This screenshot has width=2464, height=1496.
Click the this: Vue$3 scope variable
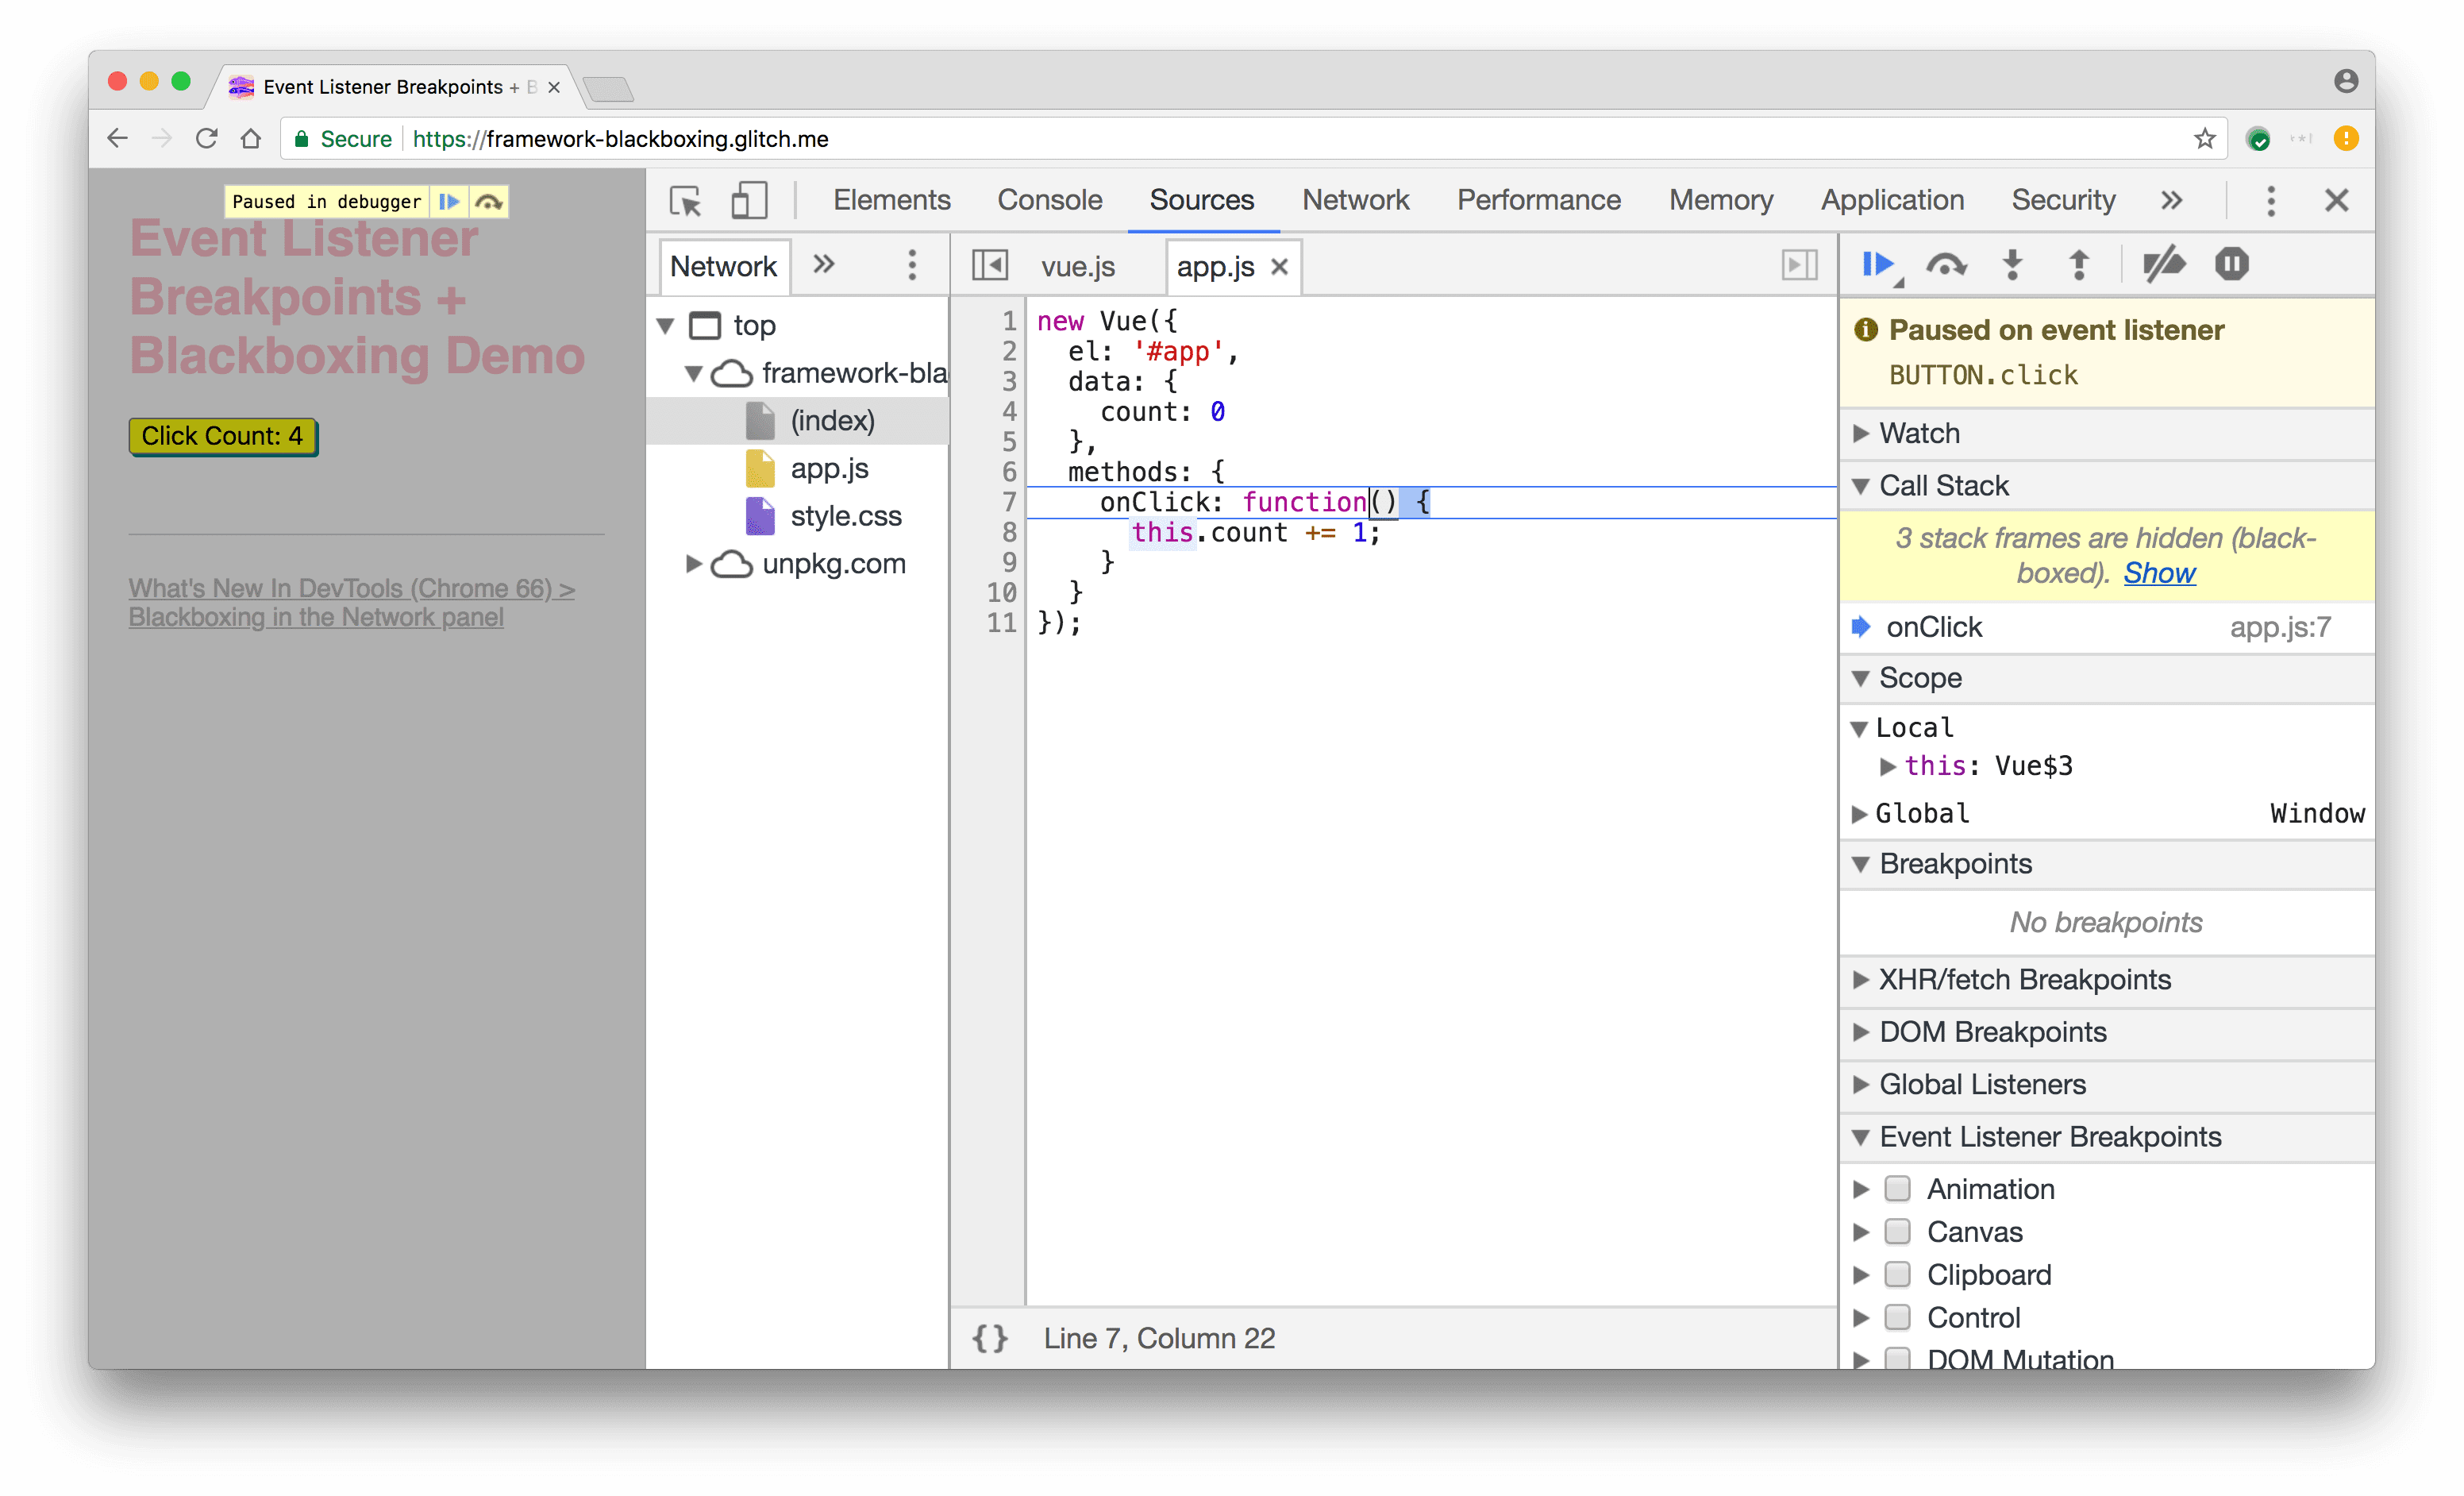[x=1985, y=764]
